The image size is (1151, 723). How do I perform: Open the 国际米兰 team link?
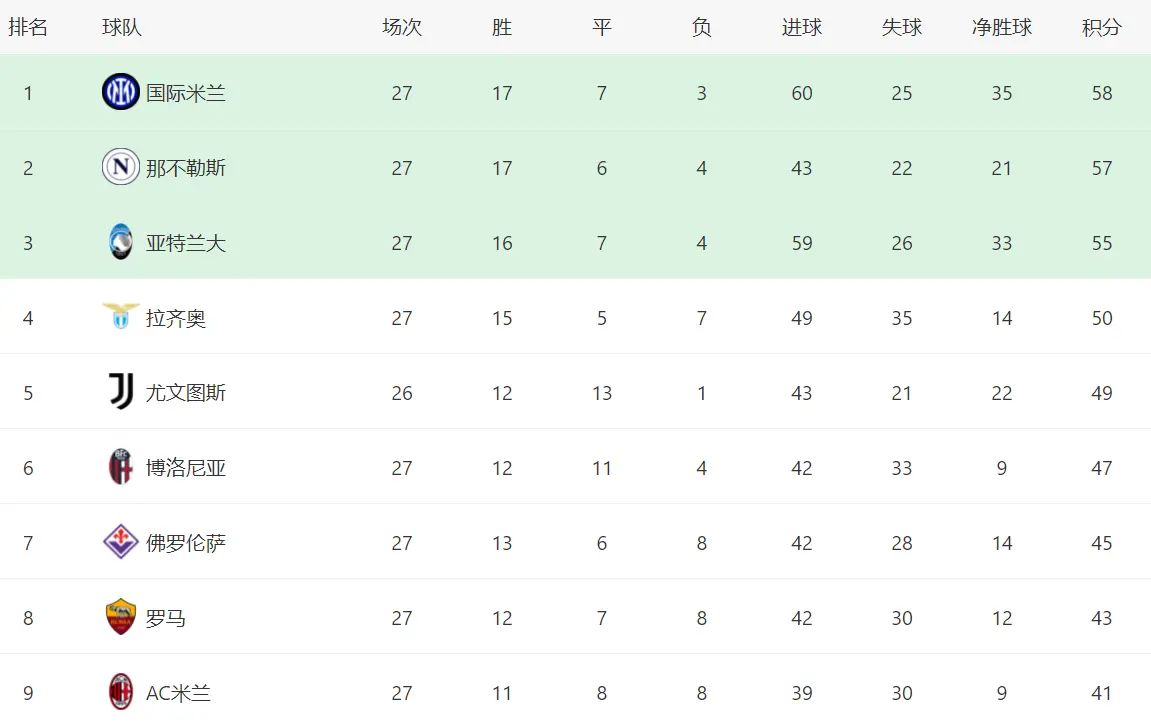(186, 93)
